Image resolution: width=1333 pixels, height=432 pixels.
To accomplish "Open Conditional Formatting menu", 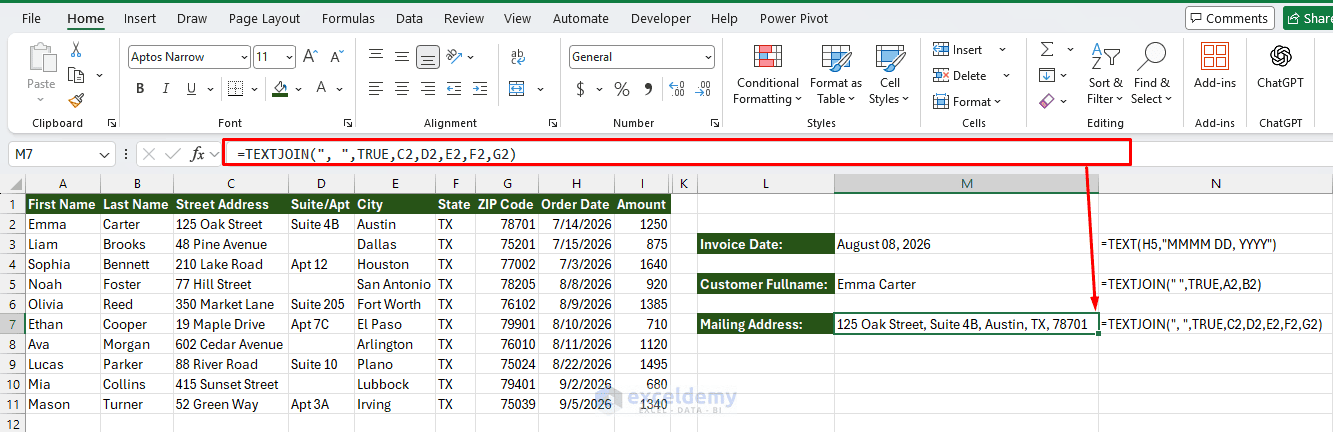I will [767, 74].
